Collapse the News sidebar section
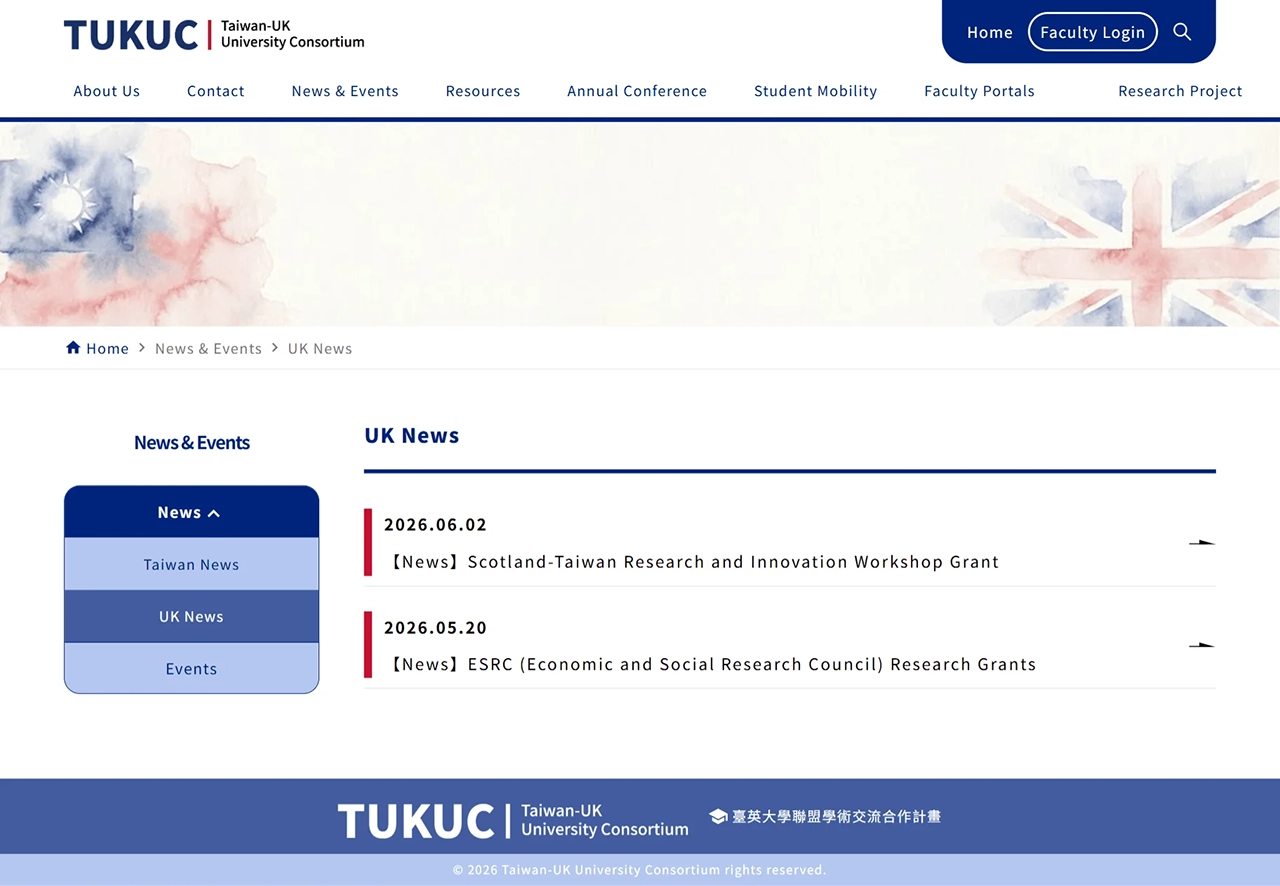Screen dimensions: 1280x886 pos(191,512)
